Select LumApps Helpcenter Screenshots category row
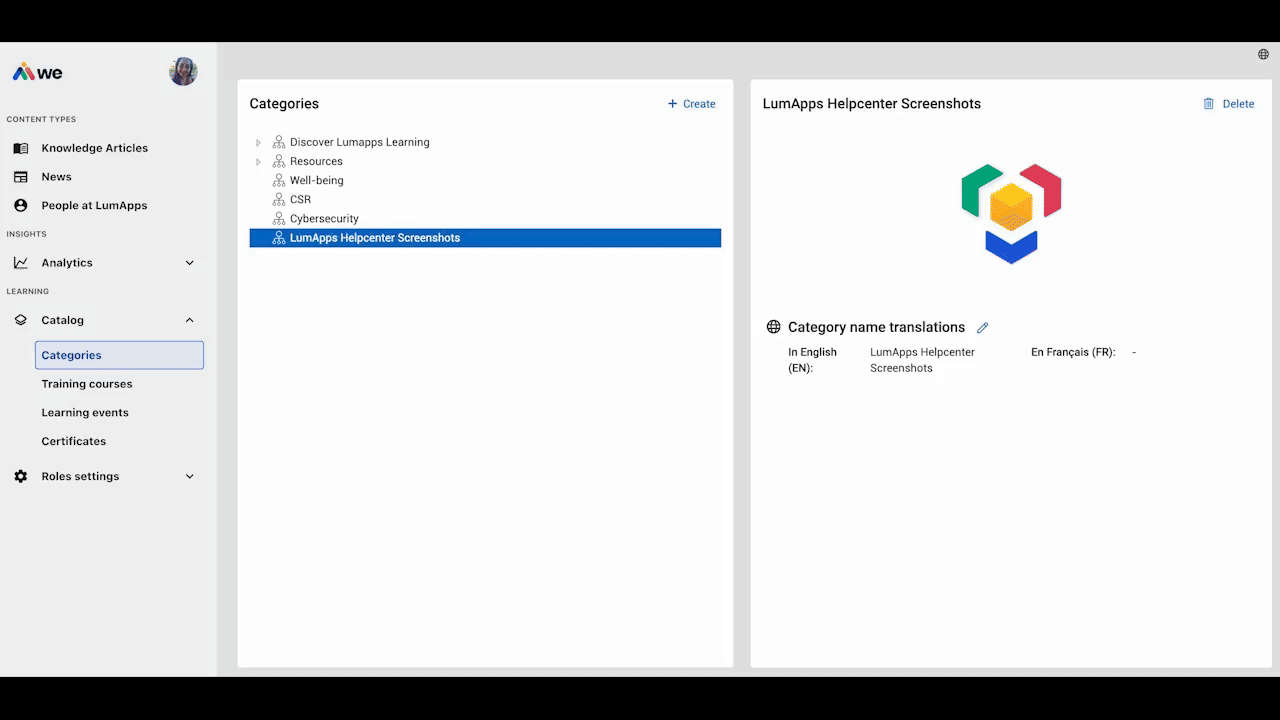 tap(485, 238)
